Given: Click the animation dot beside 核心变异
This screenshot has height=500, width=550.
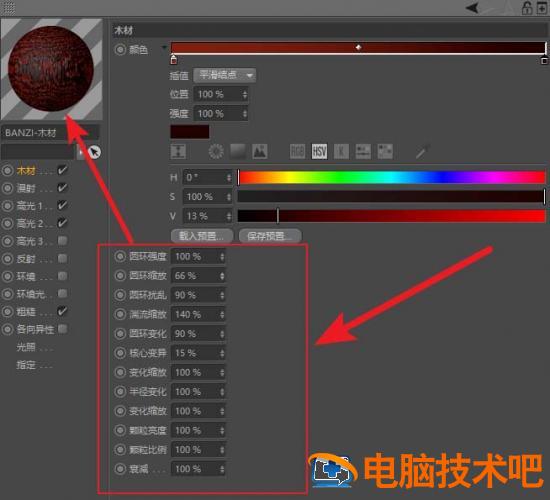Looking at the screenshot, I should tap(120, 353).
